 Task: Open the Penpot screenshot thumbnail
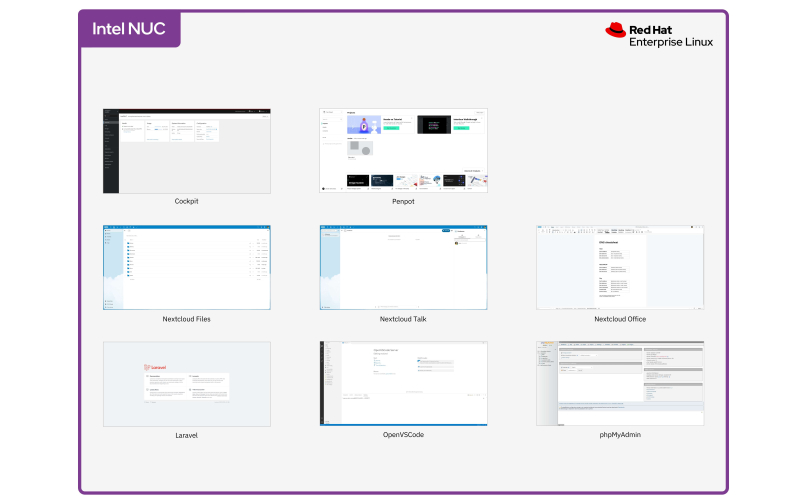(x=403, y=150)
